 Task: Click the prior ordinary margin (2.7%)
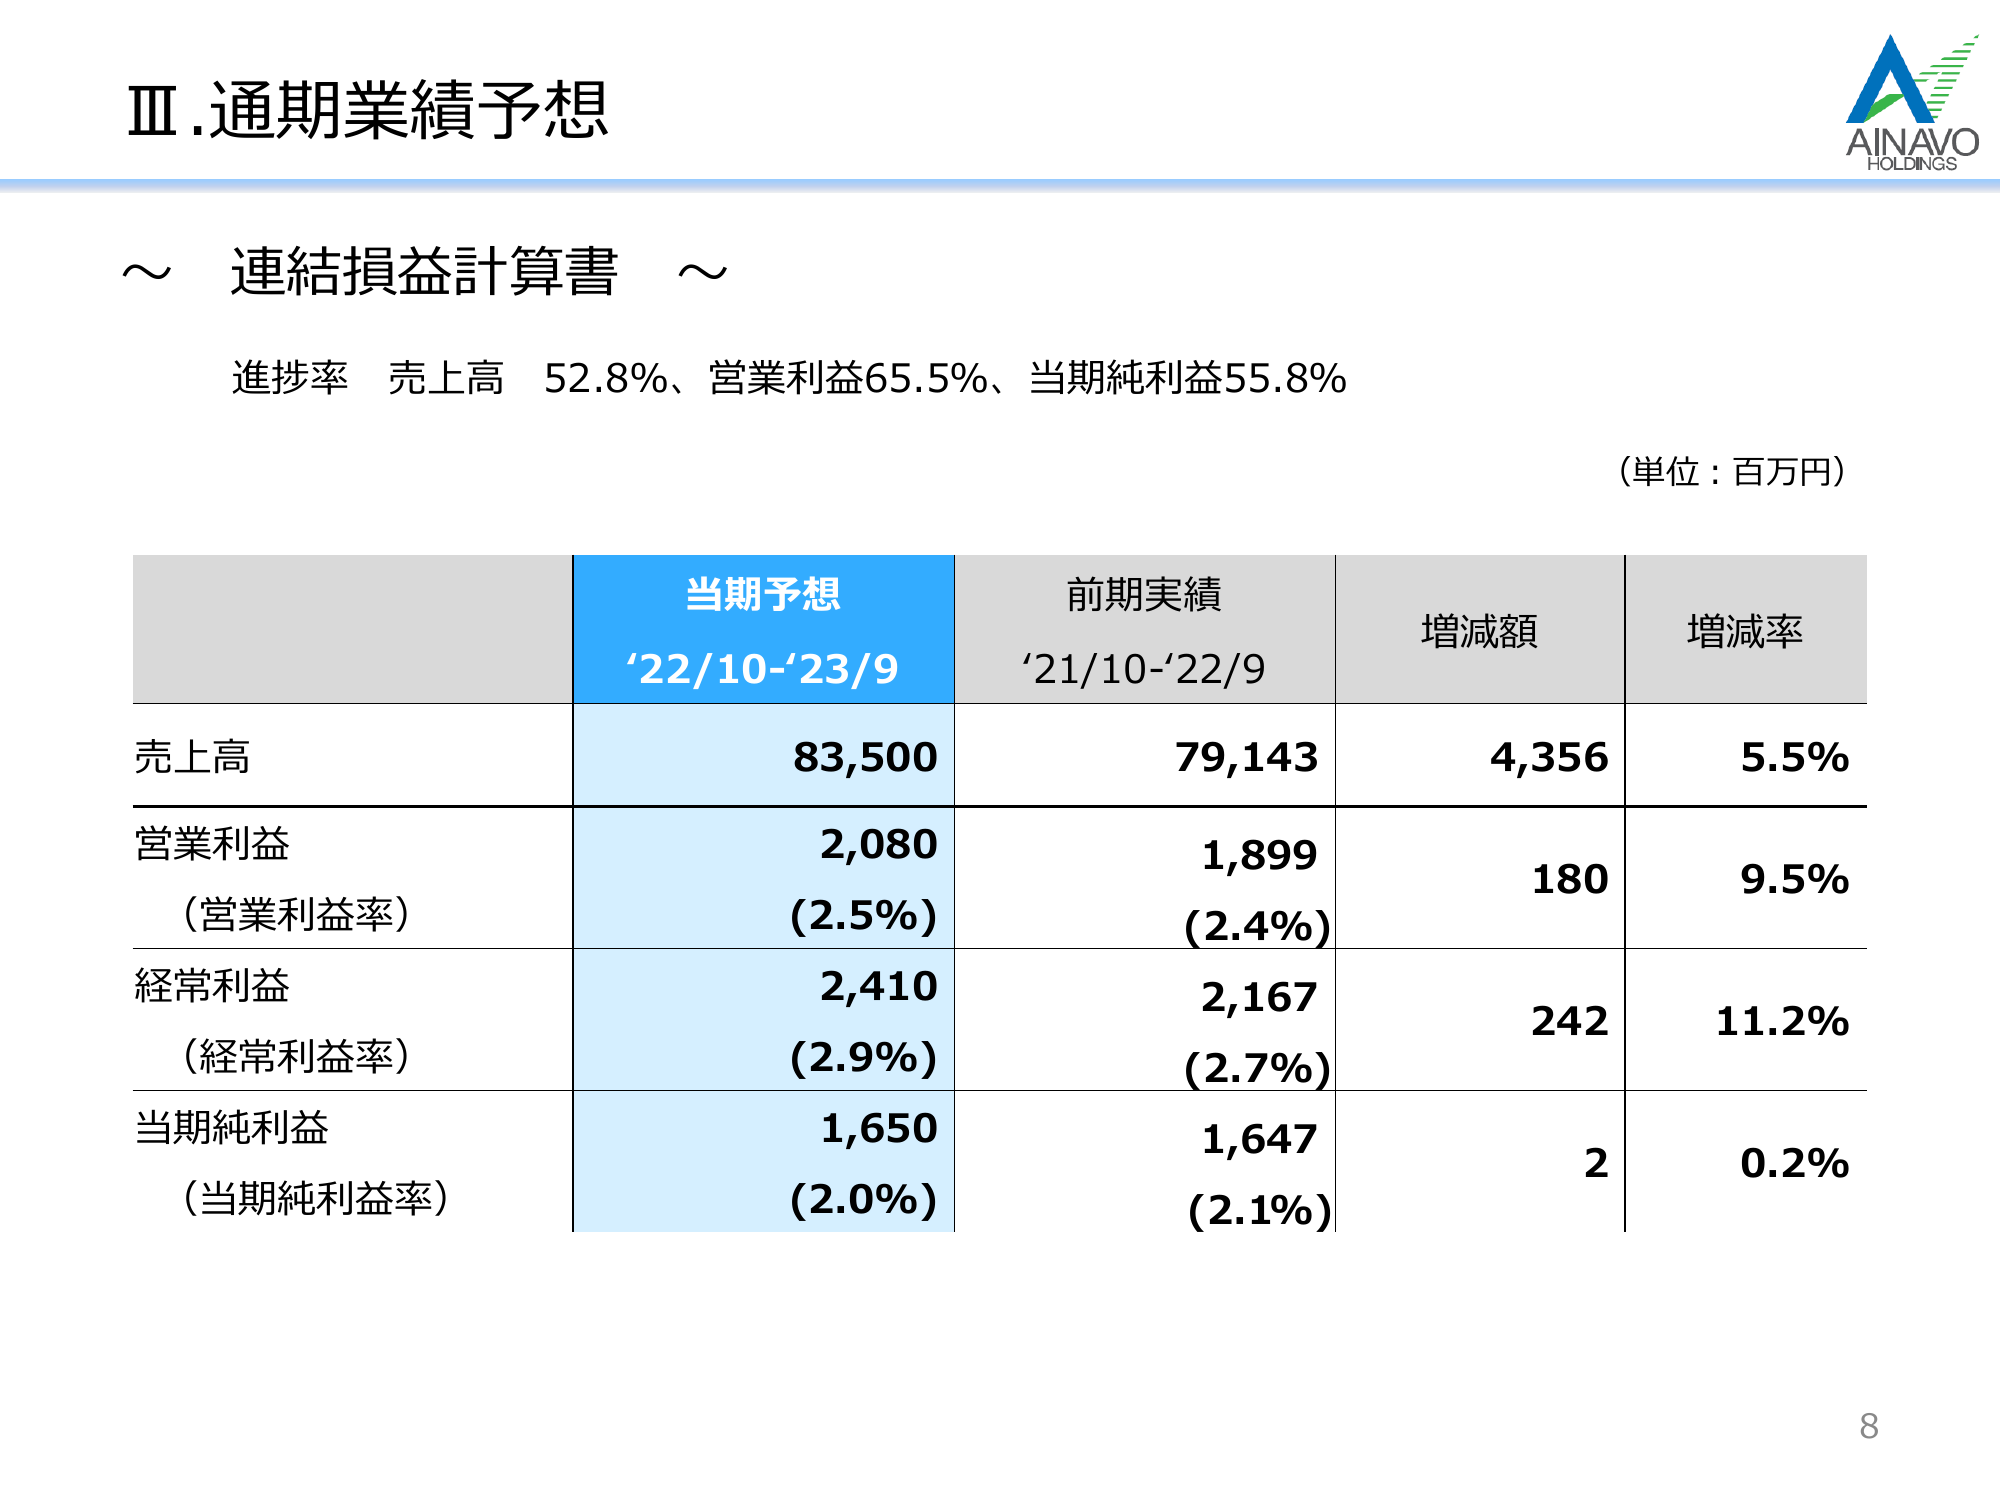click(x=1257, y=1068)
